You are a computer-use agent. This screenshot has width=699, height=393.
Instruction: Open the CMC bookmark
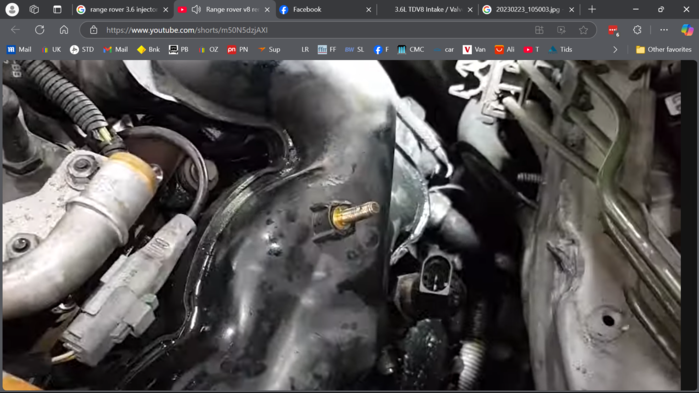(411, 49)
